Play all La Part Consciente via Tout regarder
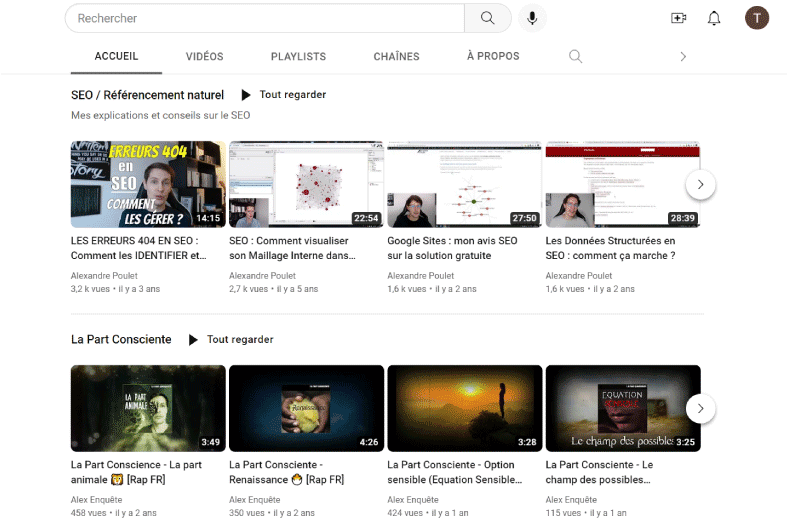Image resolution: width=800 pixels, height=530 pixels. 231,340
